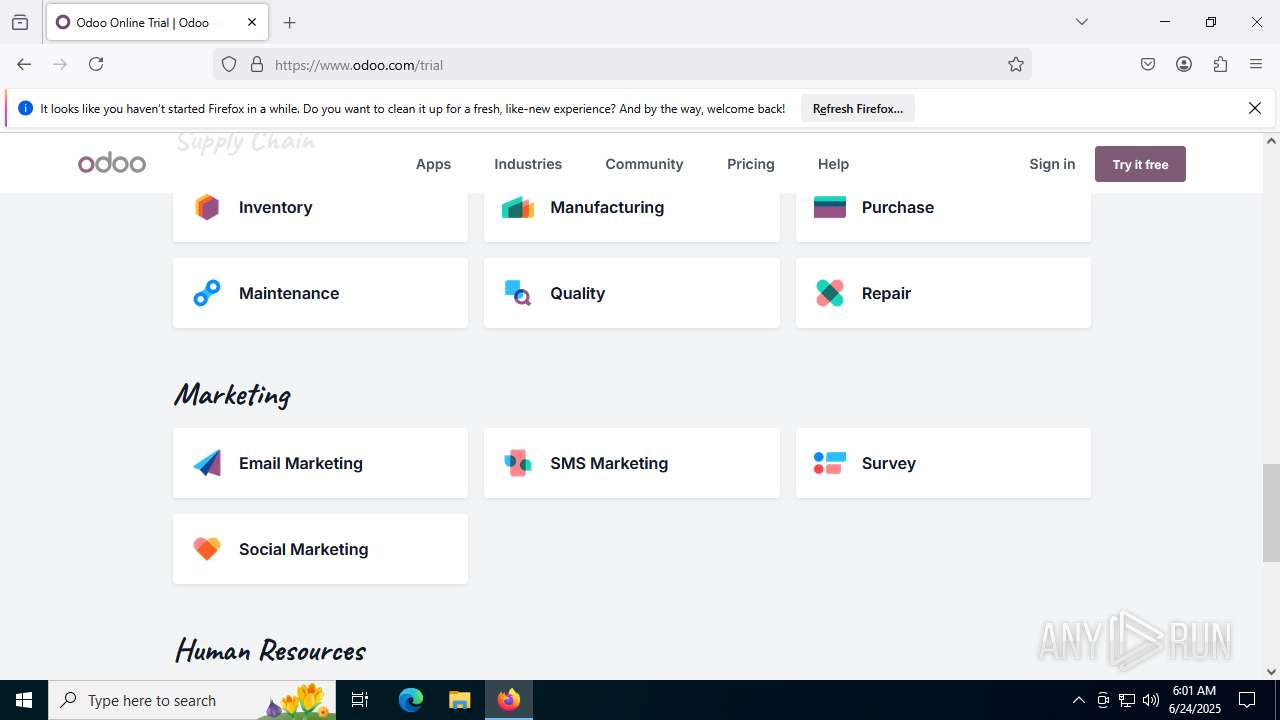Select the Survey app card
The image size is (1280, 720).
pos(943,463)
